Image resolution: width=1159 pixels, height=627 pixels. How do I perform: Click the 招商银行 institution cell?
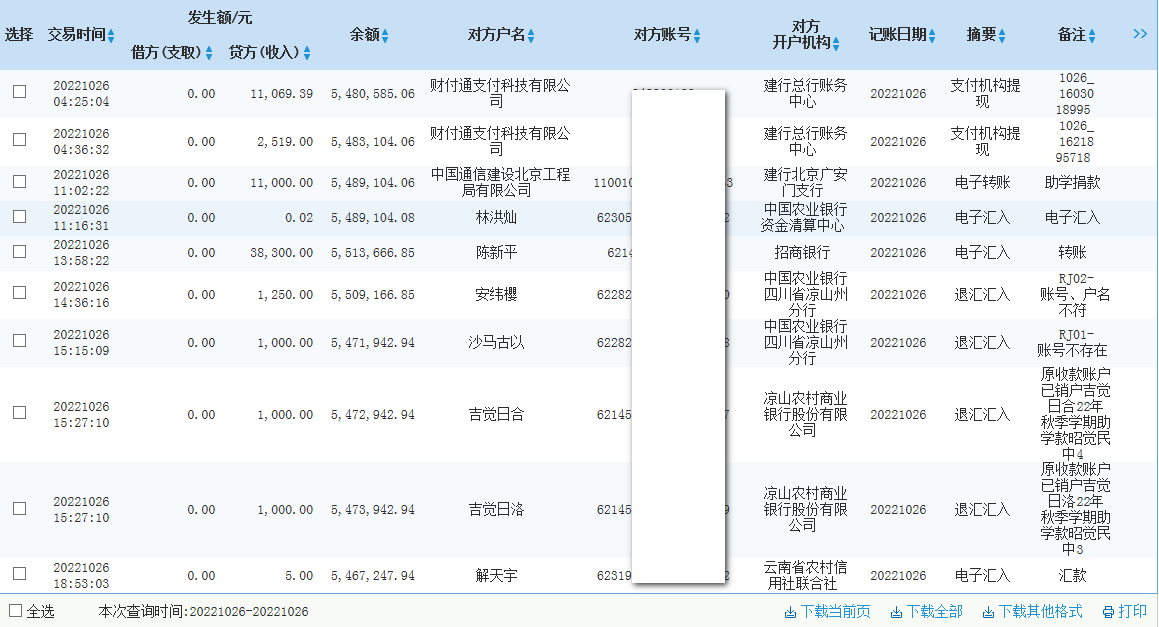coord(802,253)
